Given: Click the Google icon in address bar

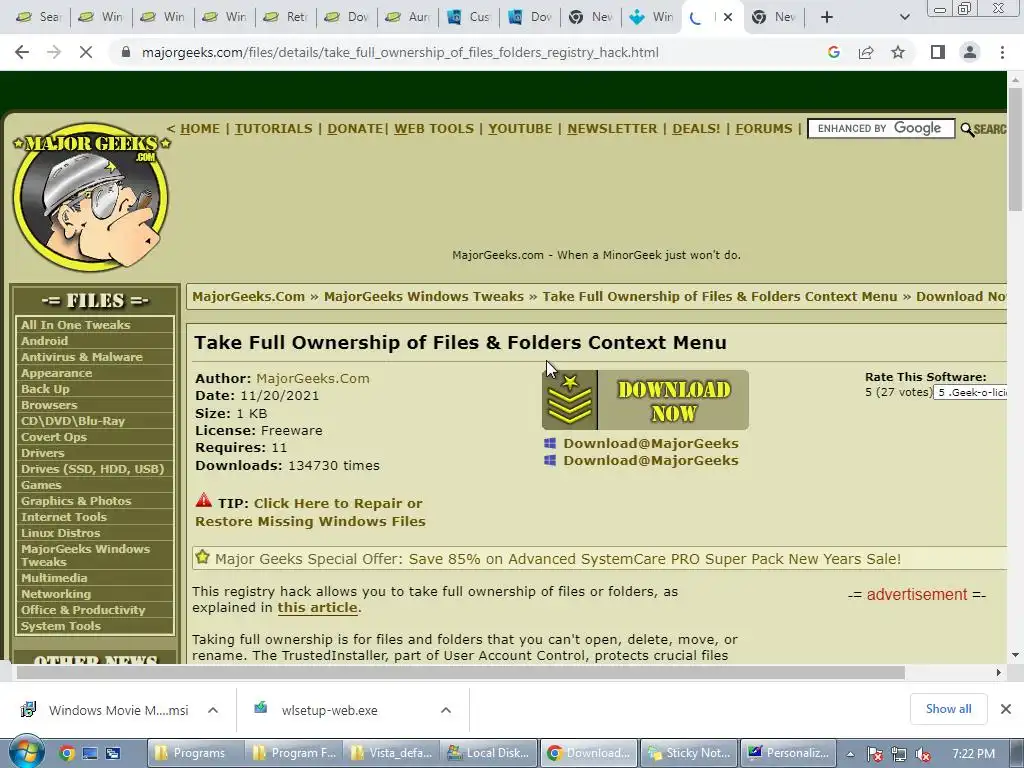Looking at the screenshot, I should [833, 52].
